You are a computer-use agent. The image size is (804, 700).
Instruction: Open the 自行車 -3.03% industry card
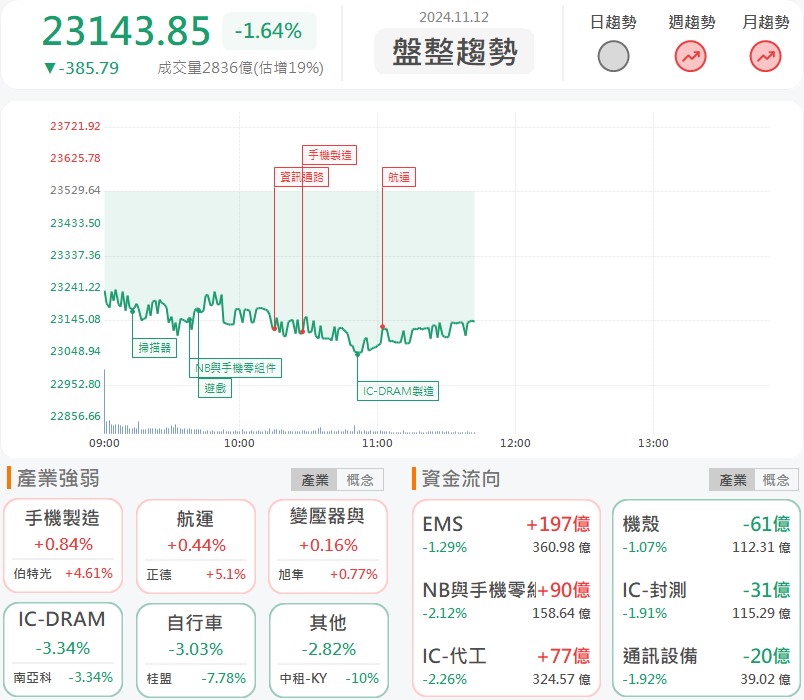pyautogui.click(x=196, y=650)
